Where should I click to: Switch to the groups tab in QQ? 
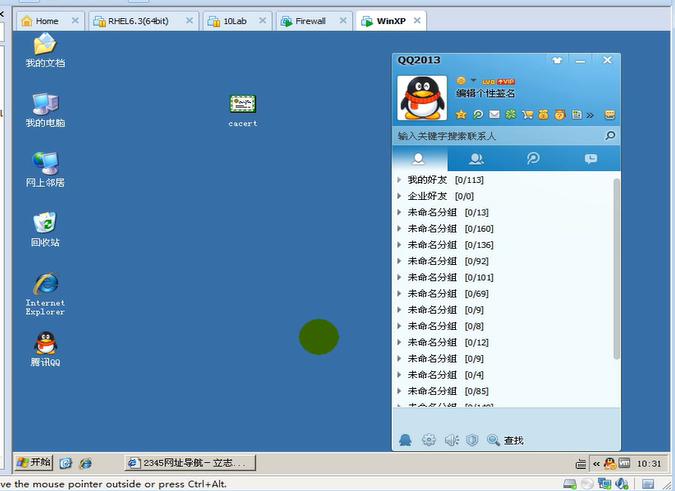476,159
